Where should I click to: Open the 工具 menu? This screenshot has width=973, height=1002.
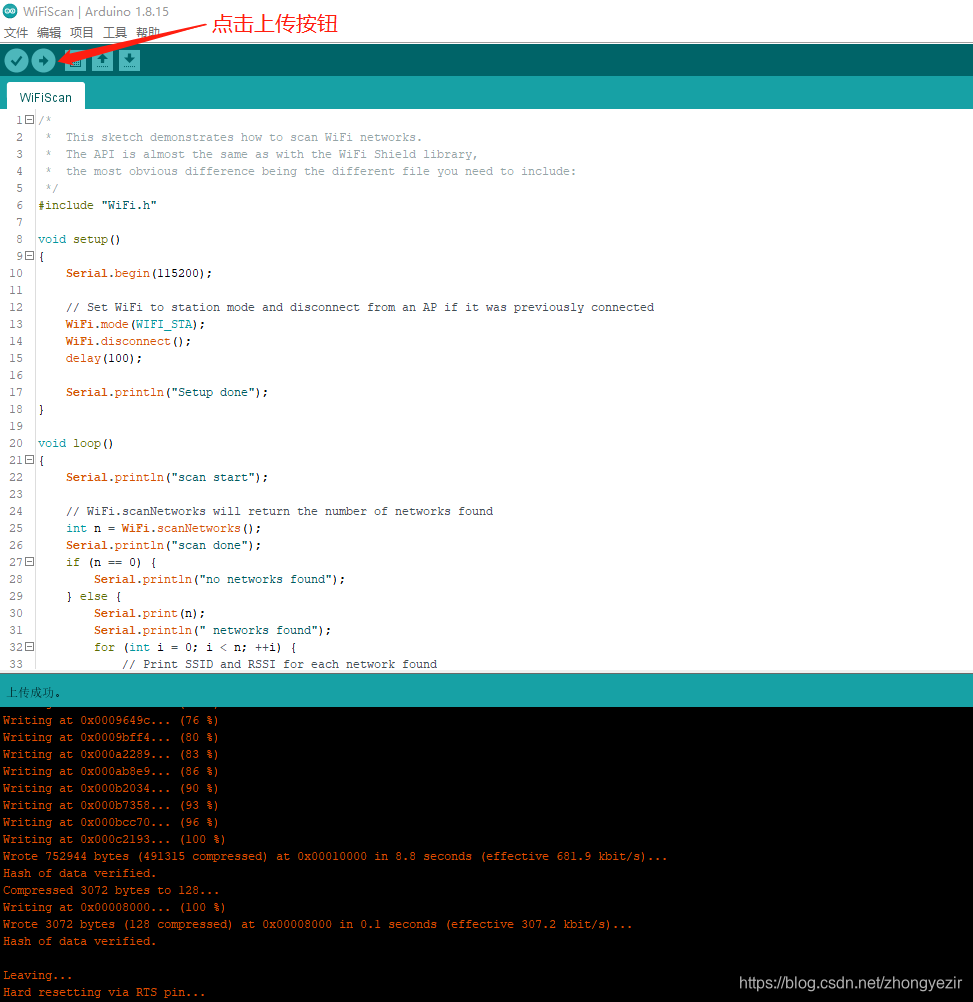114,33
